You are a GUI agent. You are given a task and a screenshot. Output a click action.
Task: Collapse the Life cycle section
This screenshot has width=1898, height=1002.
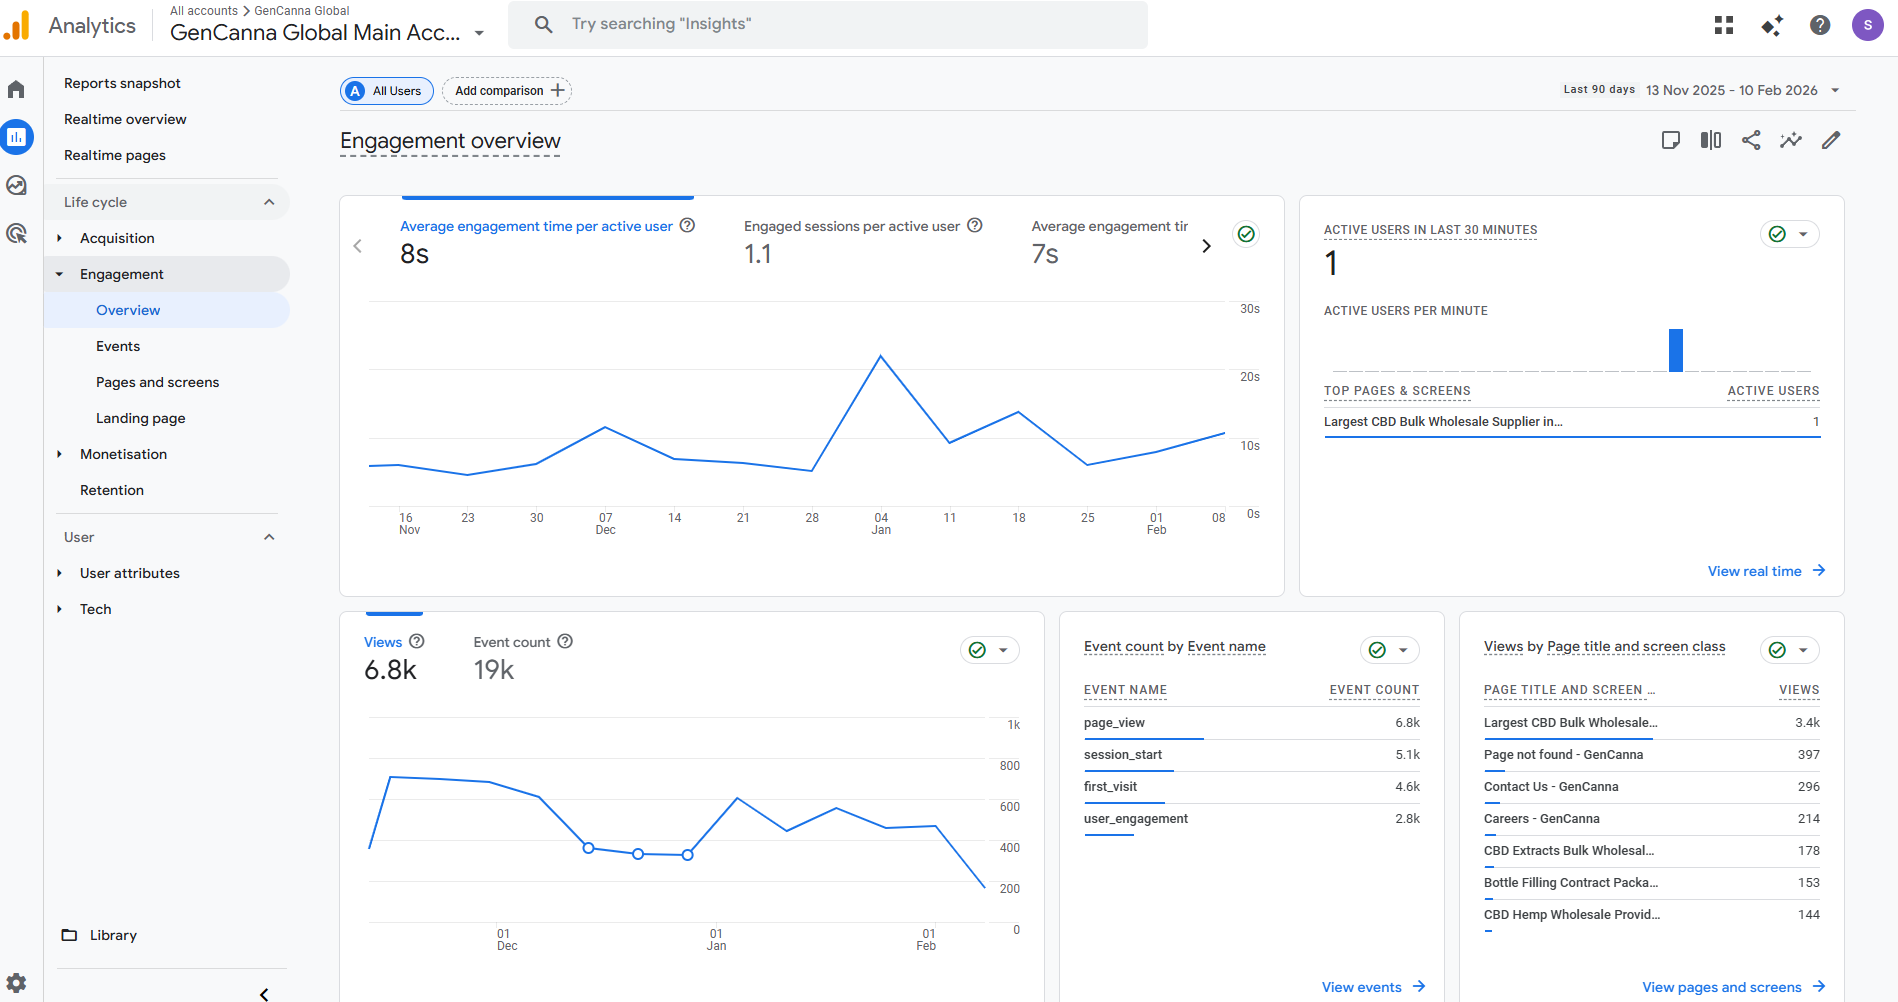269,202
